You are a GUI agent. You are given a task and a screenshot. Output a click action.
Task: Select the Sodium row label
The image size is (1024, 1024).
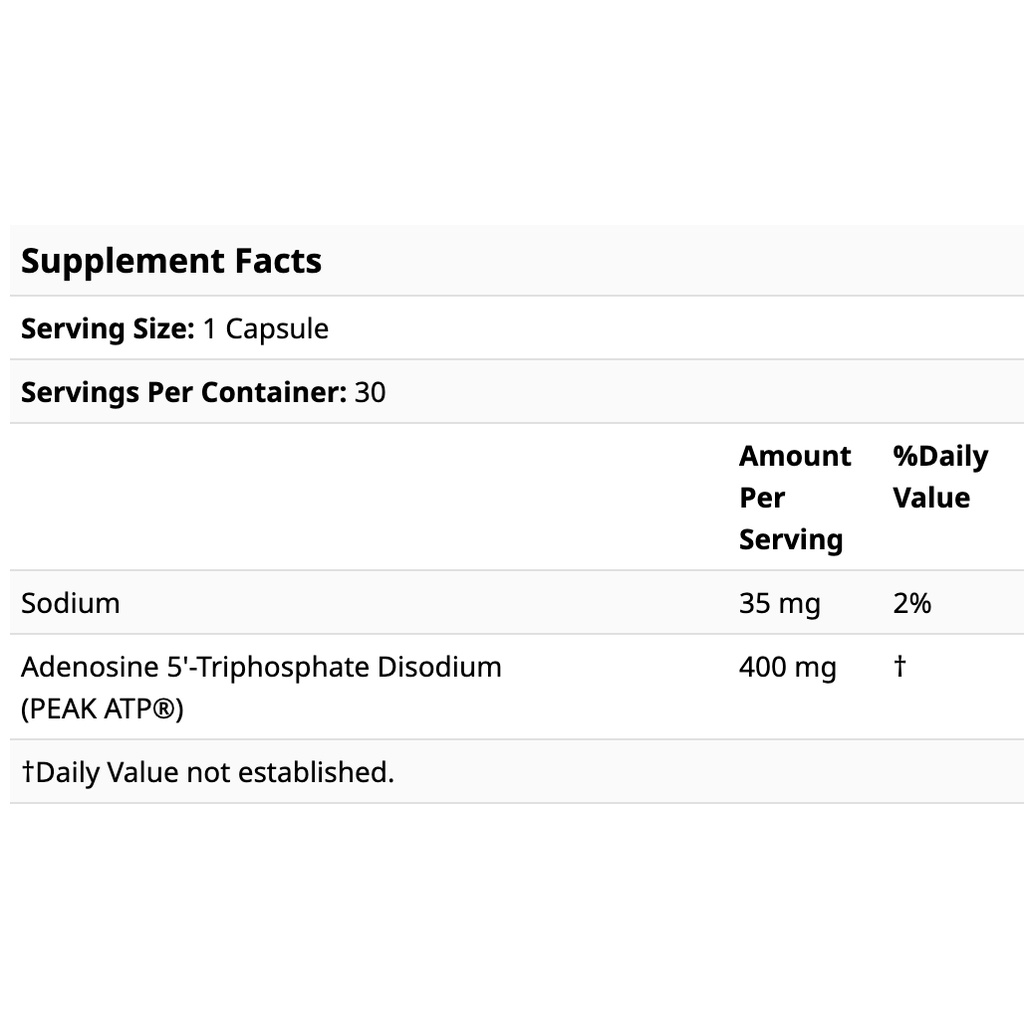[70, 603]
